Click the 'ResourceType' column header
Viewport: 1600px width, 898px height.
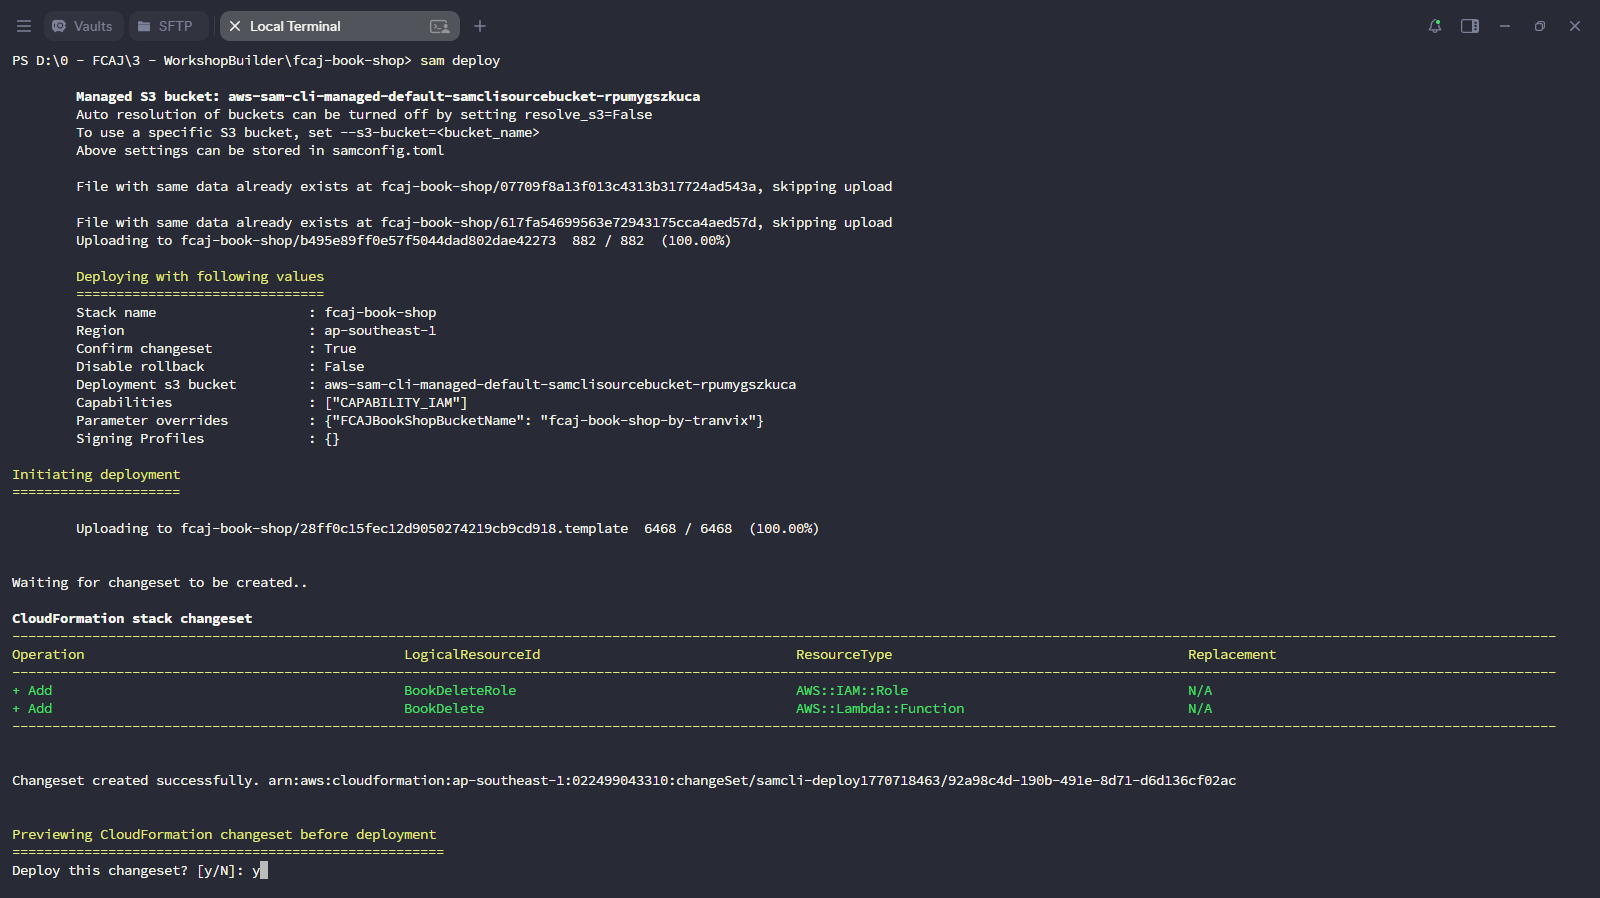tap(844, 655)
